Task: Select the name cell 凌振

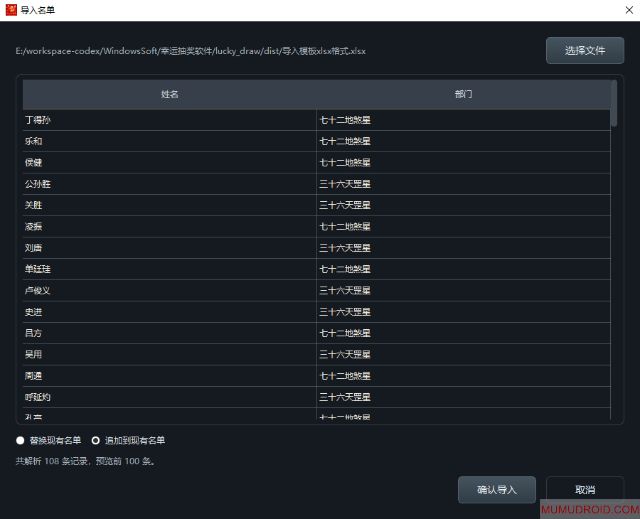Action: 169,226
